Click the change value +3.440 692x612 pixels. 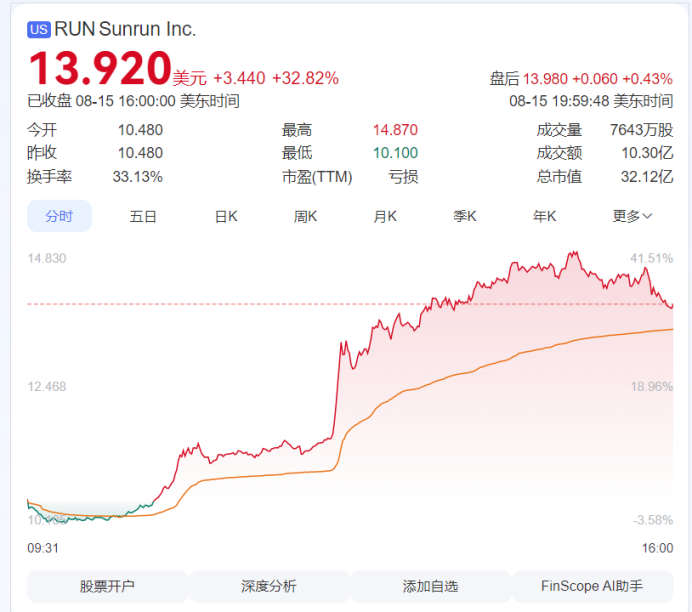coord(239,79)
